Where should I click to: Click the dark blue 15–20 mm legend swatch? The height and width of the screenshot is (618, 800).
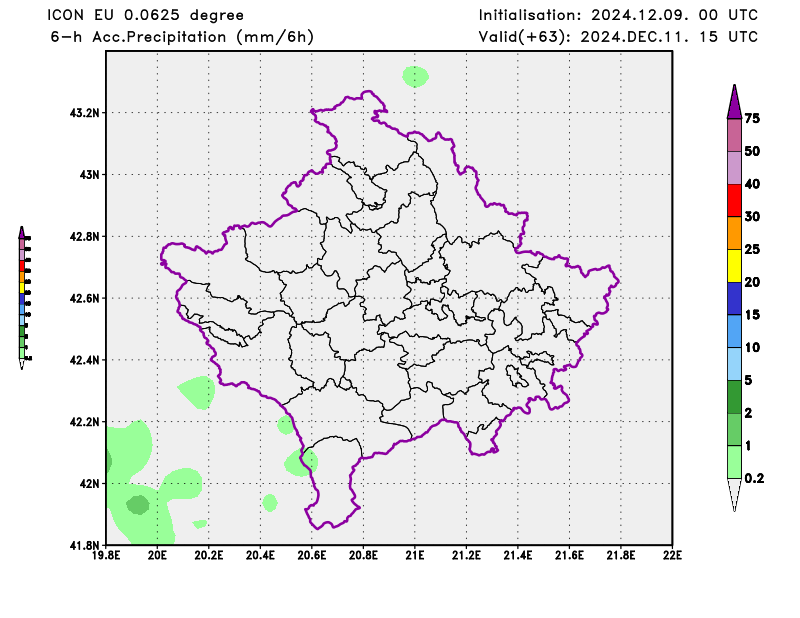pos(734,299)
